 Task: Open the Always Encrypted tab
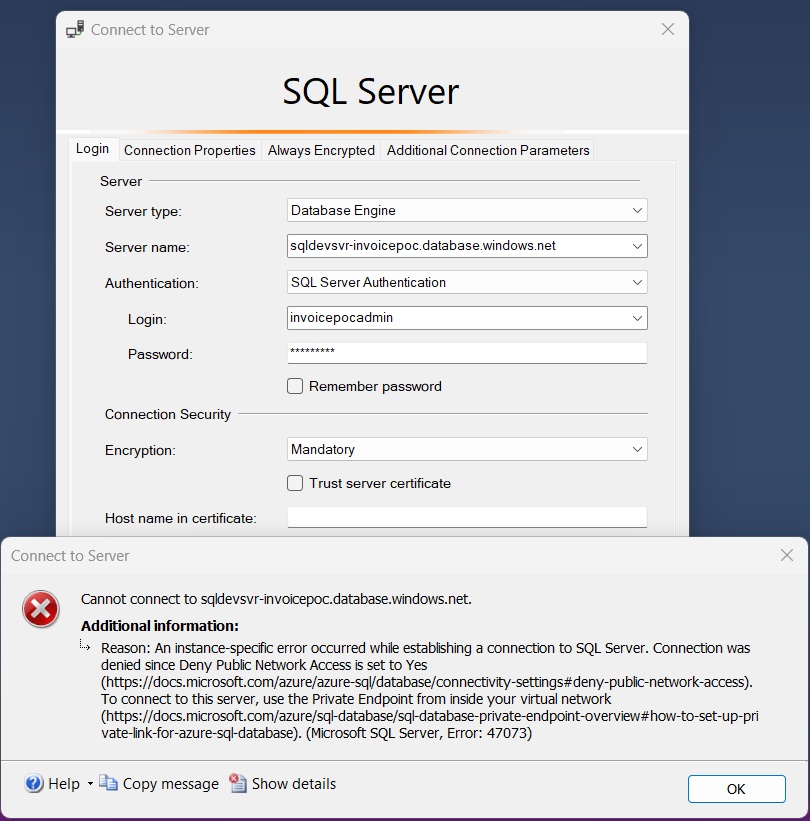click(x=321, y=150)
